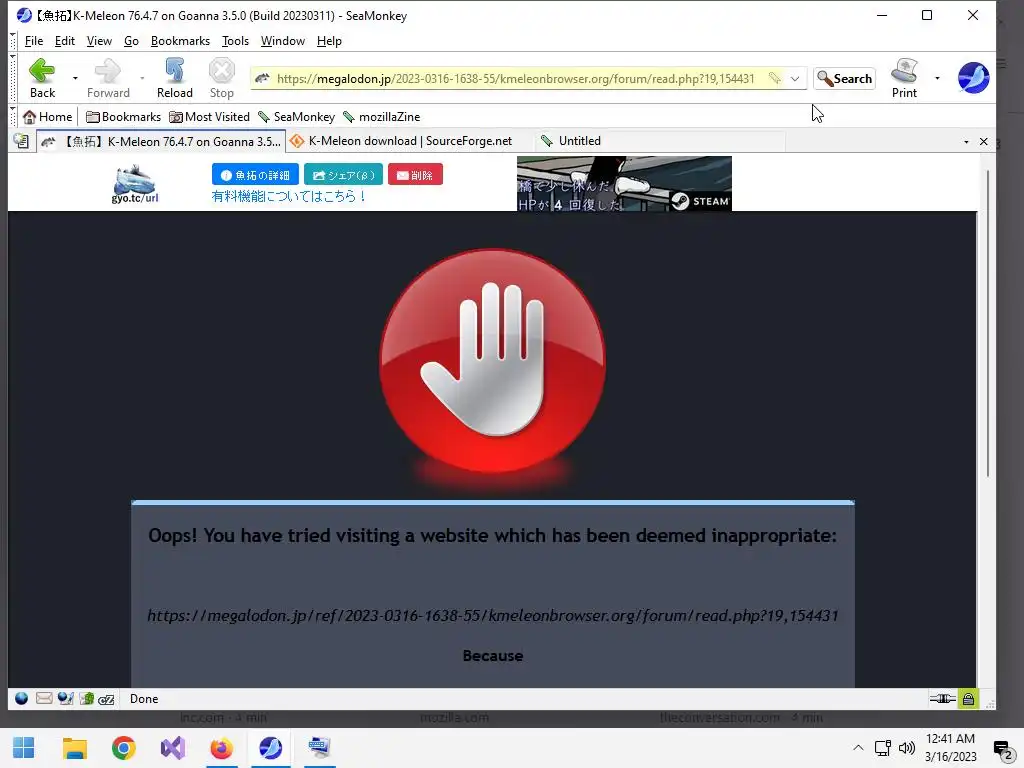Click the blocked megalodon.jp URL text
This screenshot has width=1024, height=768.
click(x=493, y=615)
